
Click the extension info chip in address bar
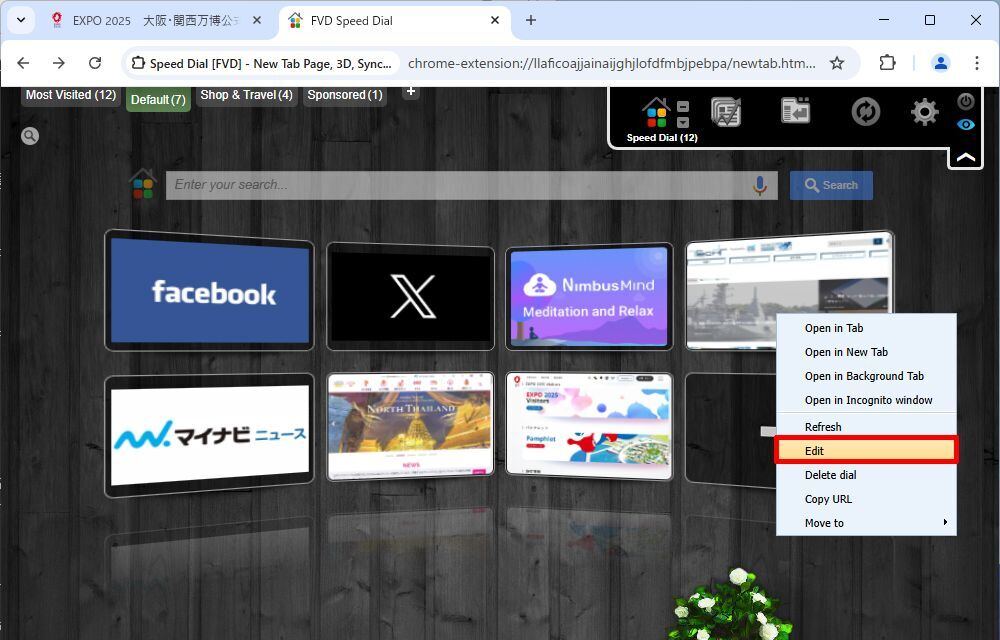[261, 63]
